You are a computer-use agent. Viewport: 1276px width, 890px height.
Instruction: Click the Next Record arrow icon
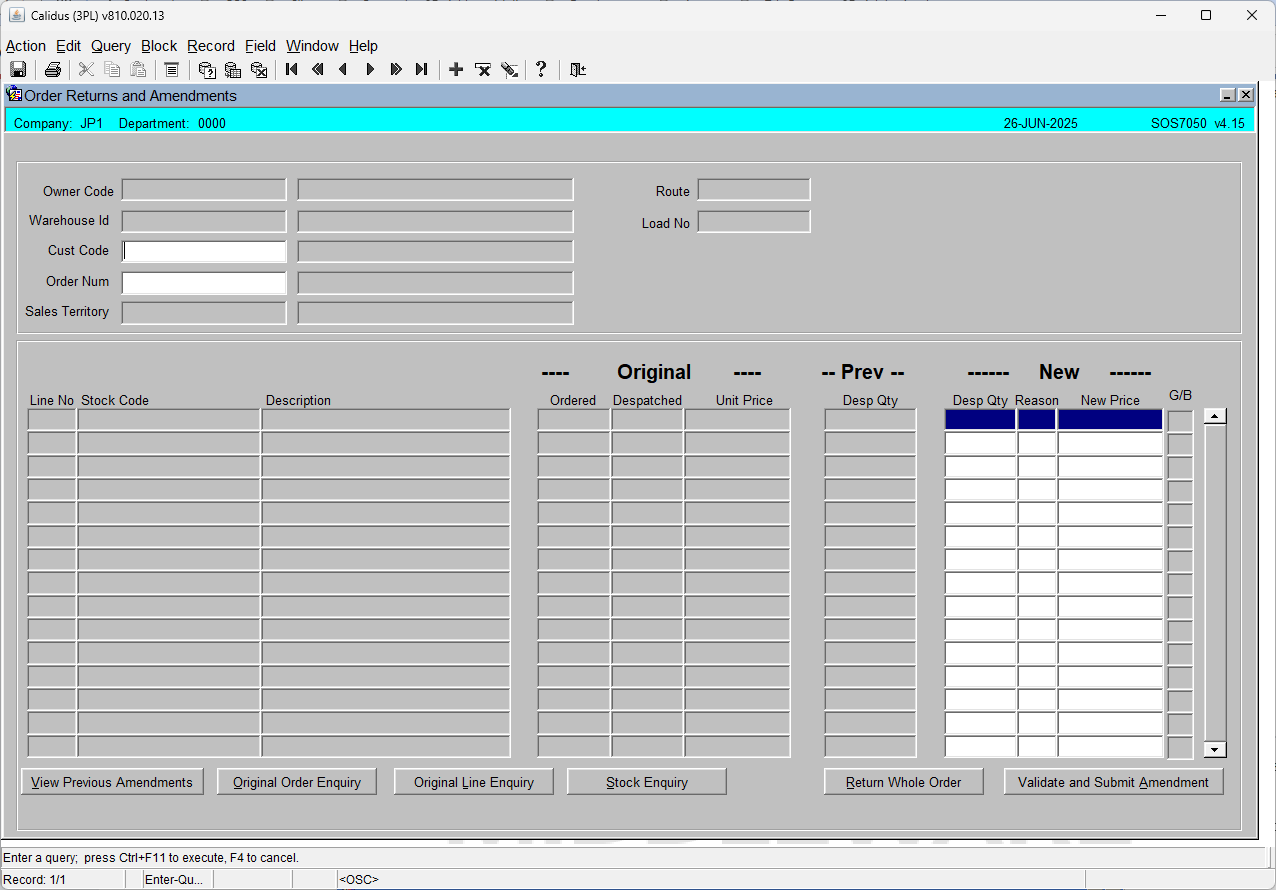pos(370,69)
